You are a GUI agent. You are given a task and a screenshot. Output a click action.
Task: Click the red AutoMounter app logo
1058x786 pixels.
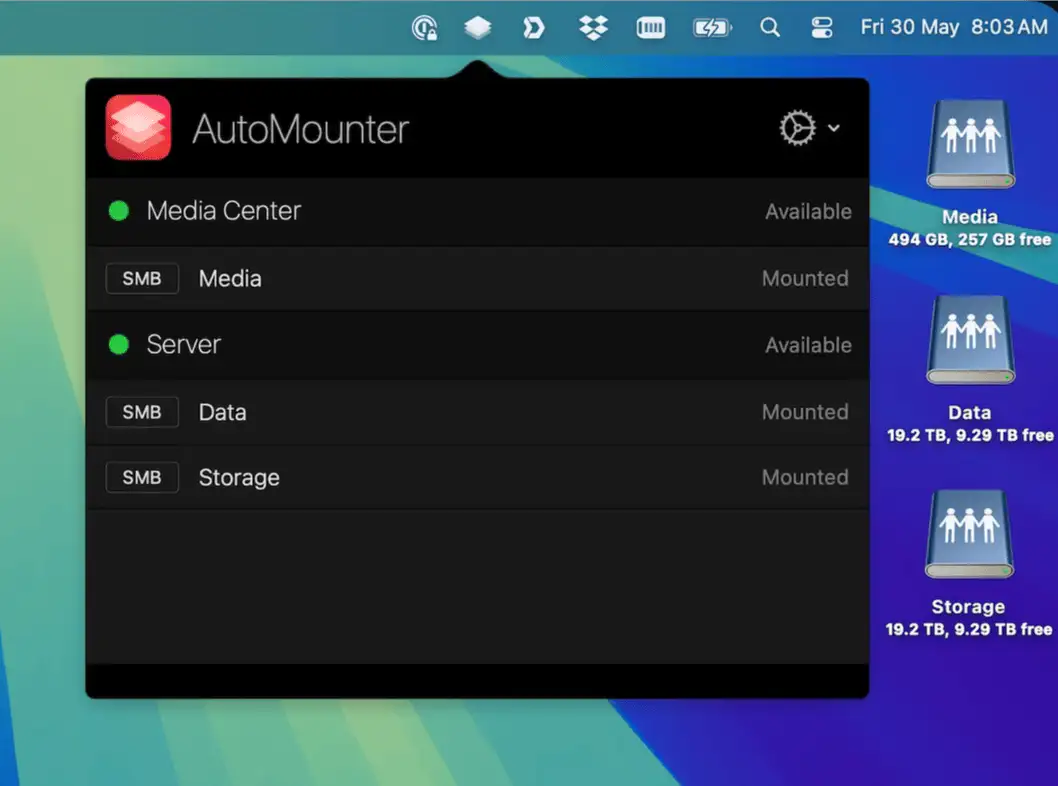click(x=138, y=127)
